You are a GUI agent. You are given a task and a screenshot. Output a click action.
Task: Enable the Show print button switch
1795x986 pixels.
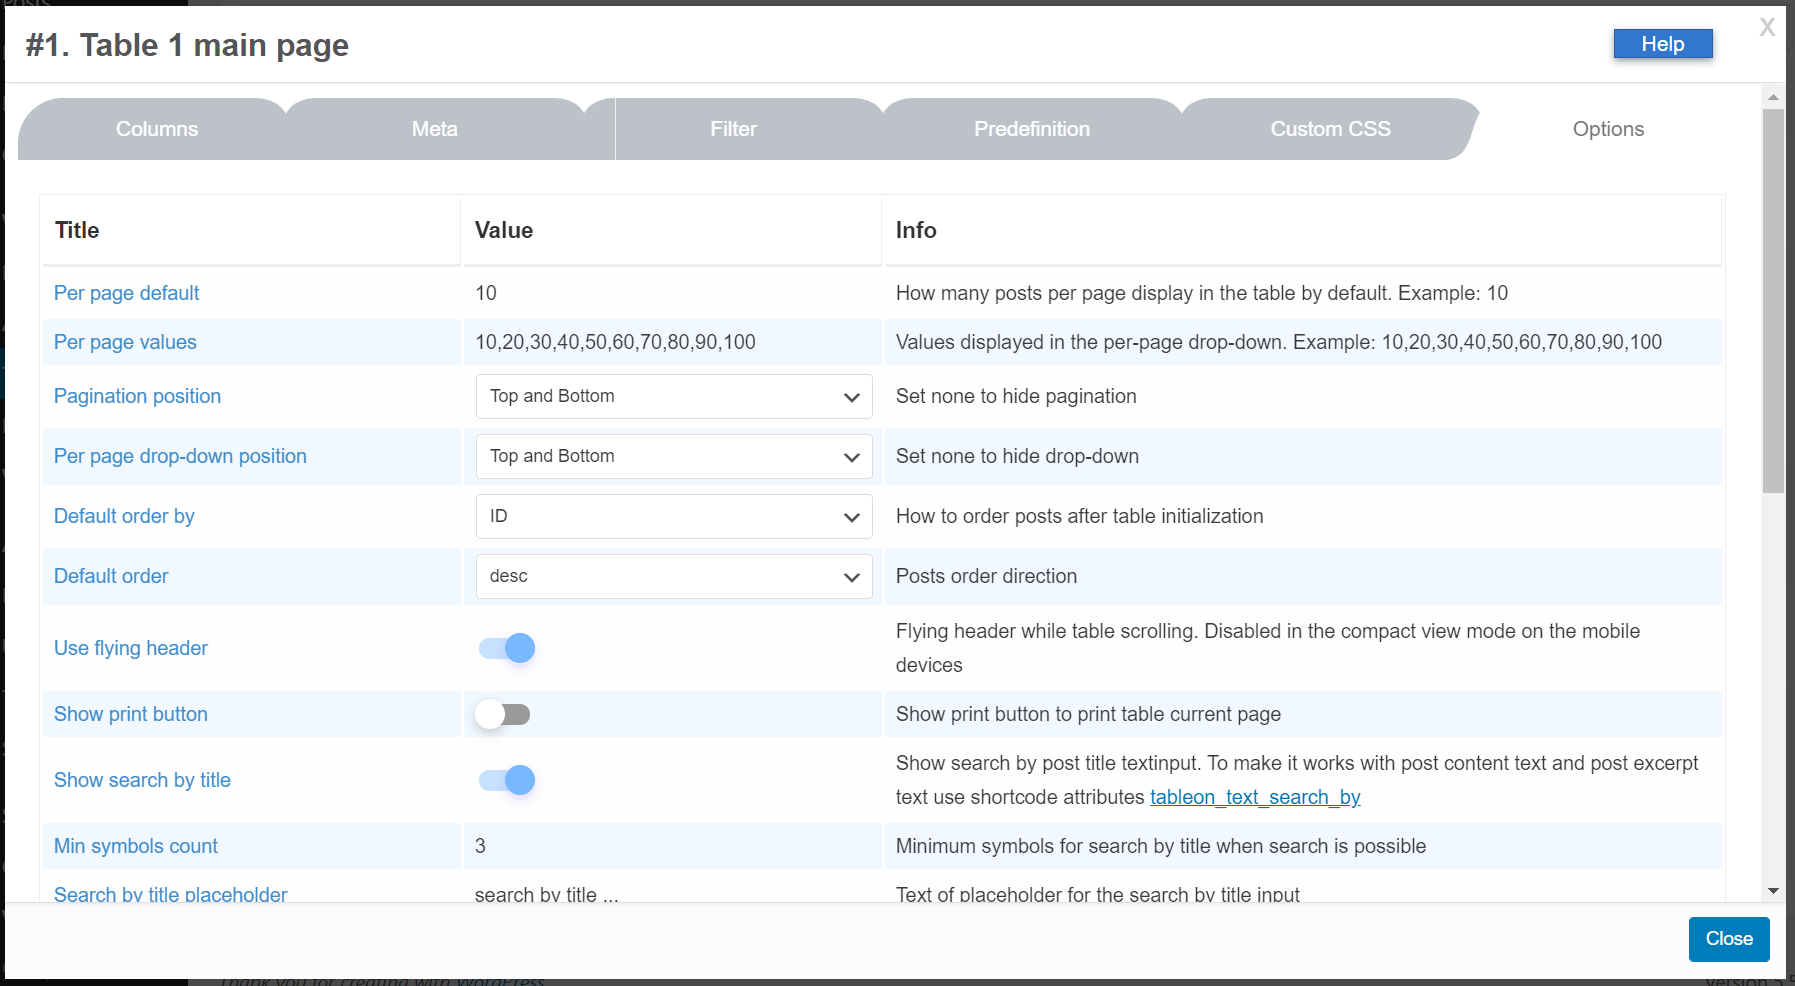pos(503,714)
